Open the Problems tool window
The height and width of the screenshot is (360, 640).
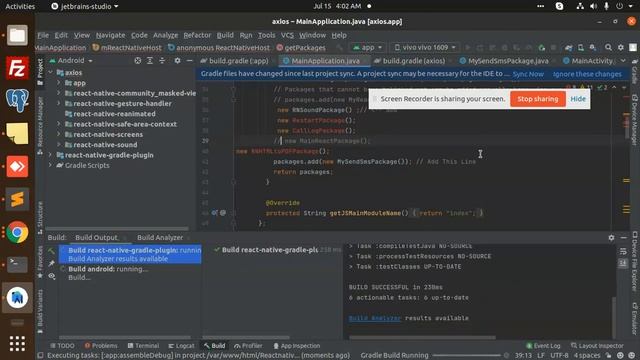(100, 346)
